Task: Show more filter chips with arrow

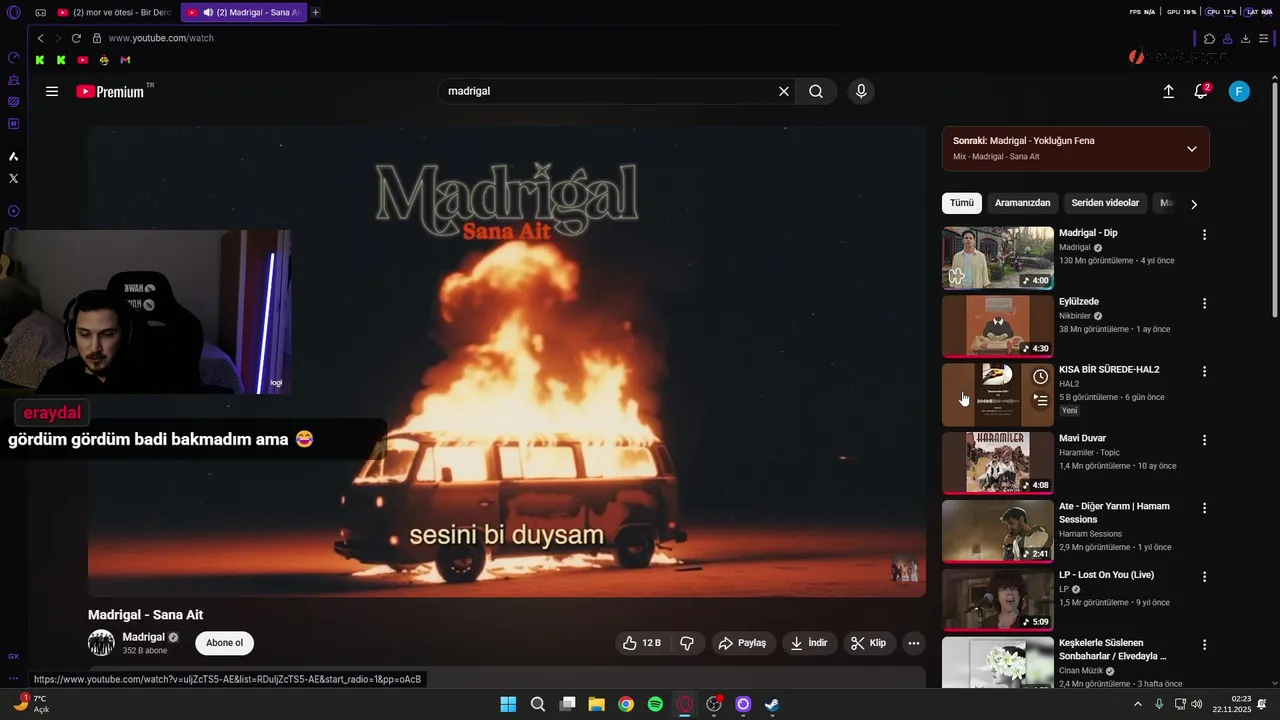Action: coord(1193,204)
